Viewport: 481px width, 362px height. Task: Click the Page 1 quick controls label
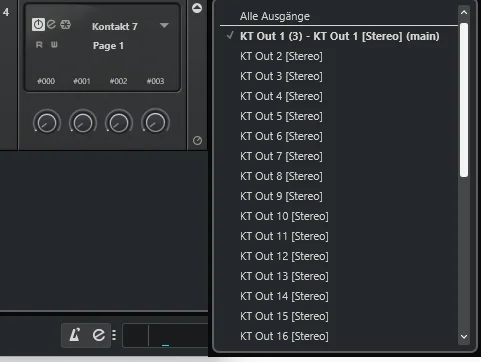click(108, 46)
